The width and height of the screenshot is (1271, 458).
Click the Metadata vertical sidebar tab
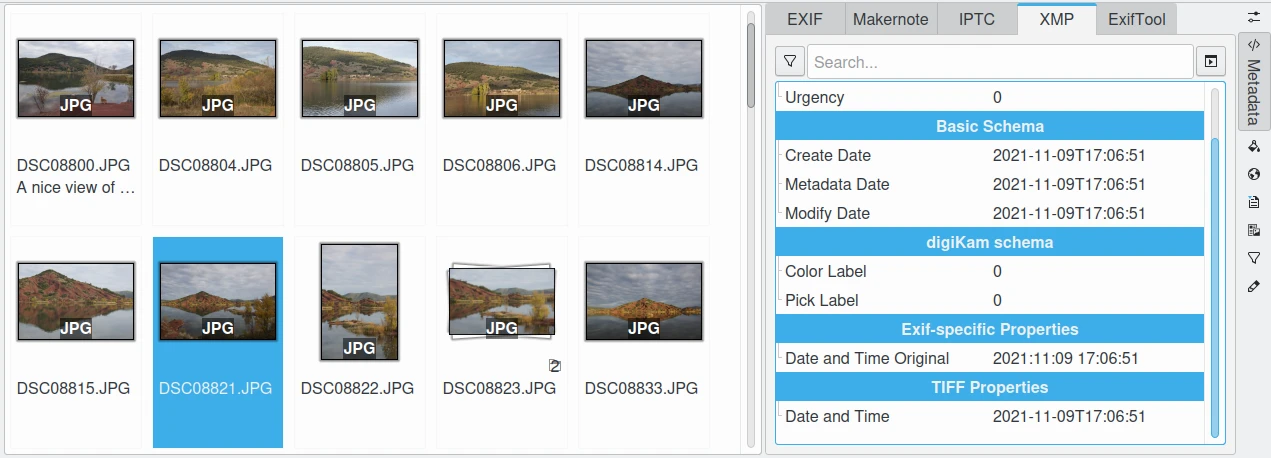tap(1254, 81)
